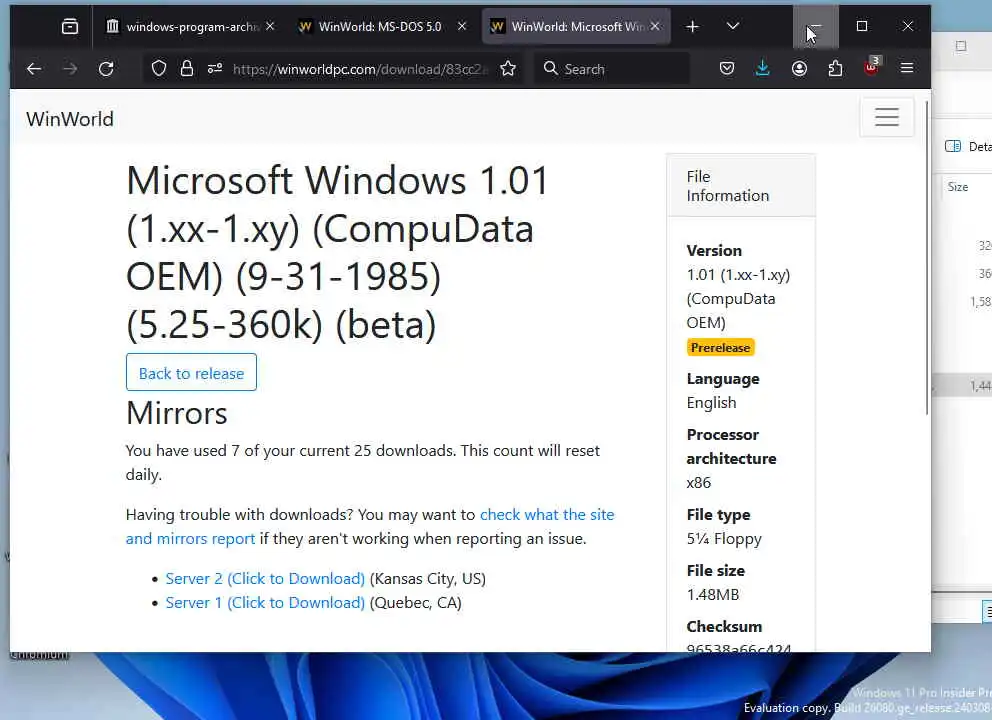
Task: Open a new tab with plus button
Action: coord(692,27)
